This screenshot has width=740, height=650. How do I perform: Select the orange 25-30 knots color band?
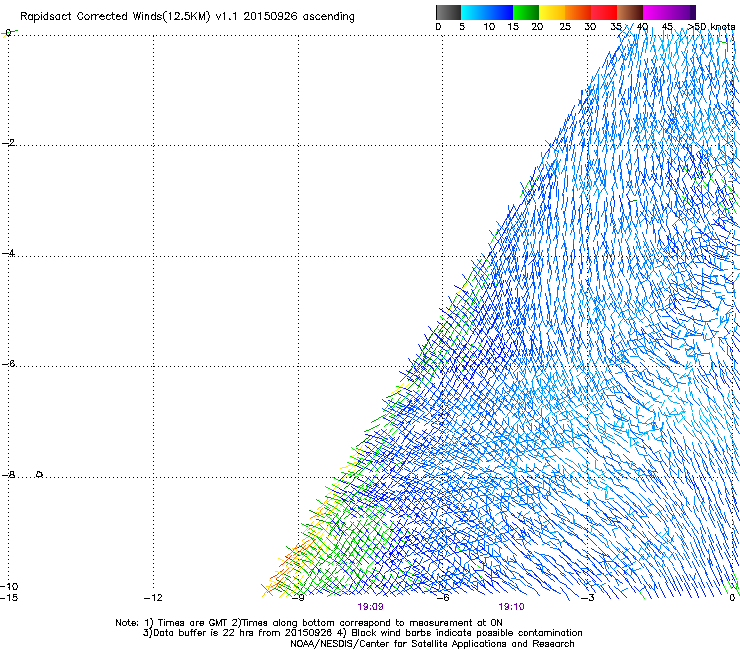(578, 12)
